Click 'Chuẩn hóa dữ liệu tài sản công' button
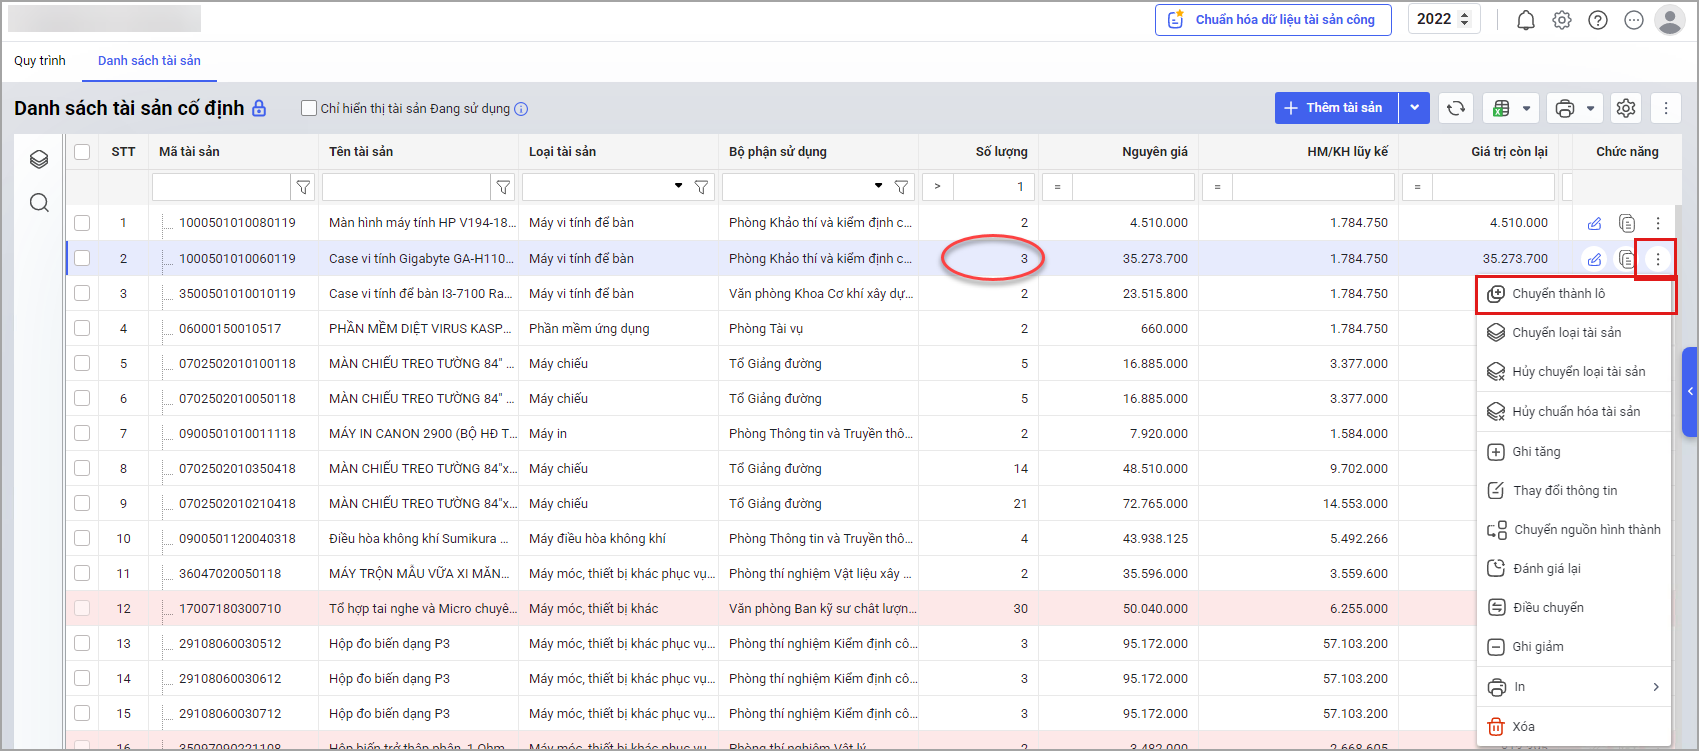 tap(1273, 20)
